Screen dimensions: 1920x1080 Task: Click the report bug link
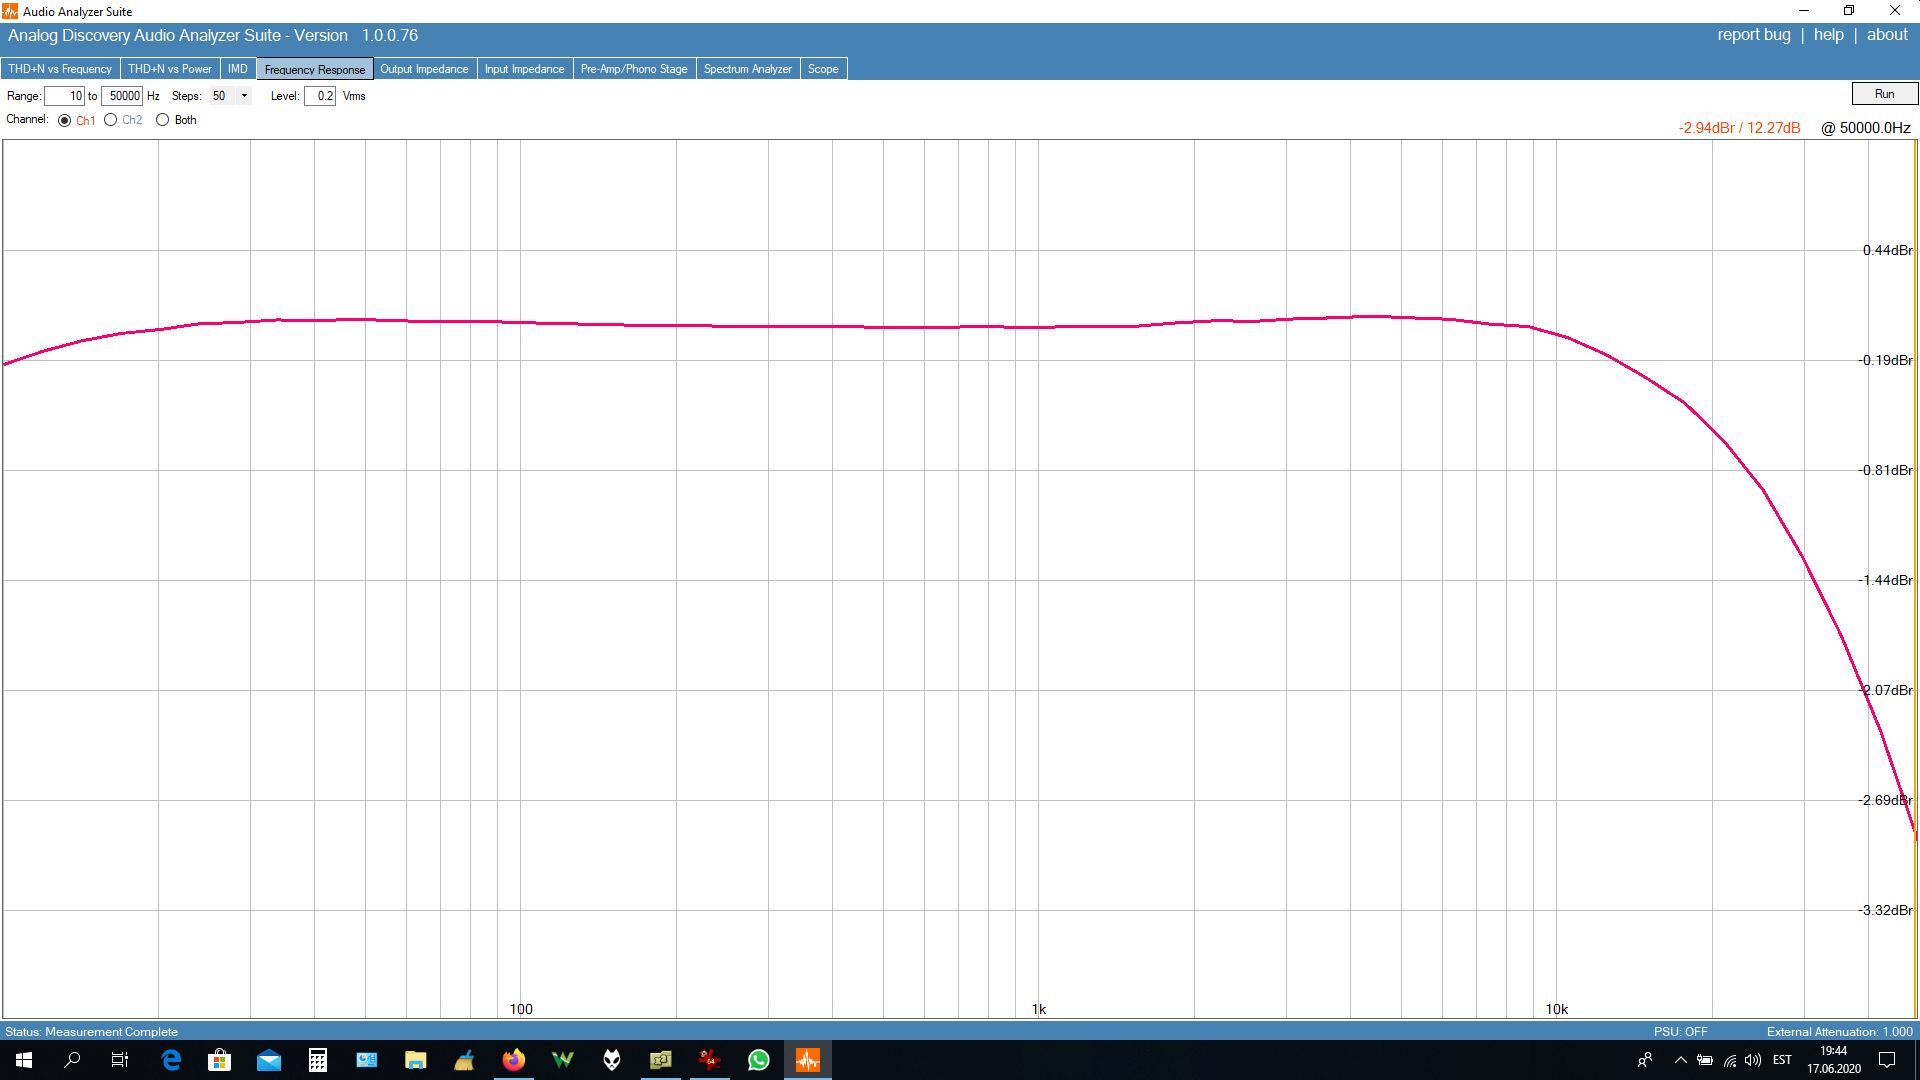[1753, 35]
